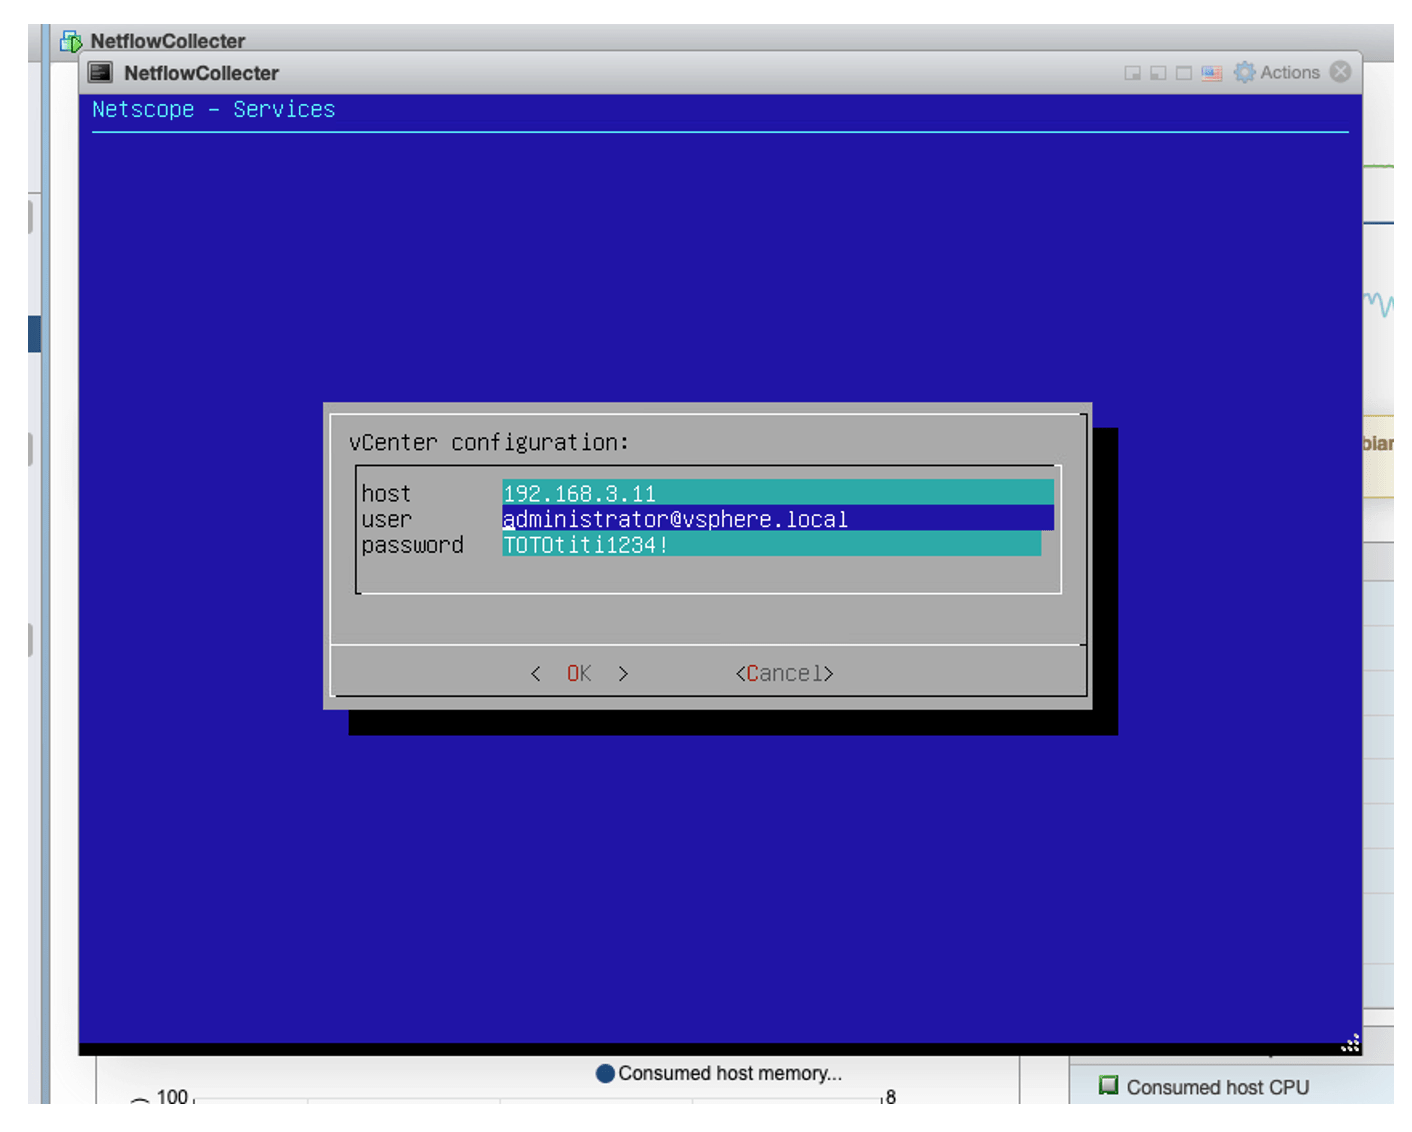Screen dimensions: 1412x1132
Task: Click the first console window size icon
Action: pyautogui.click(x=1132, y=73)
